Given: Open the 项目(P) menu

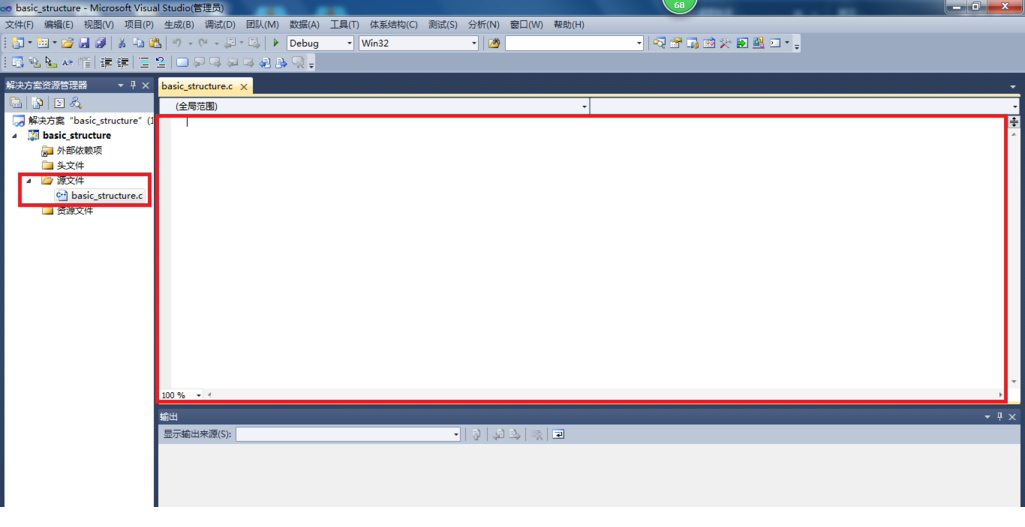Looking at the screenshot, I should pyautogui.click(x=139, y=24).
